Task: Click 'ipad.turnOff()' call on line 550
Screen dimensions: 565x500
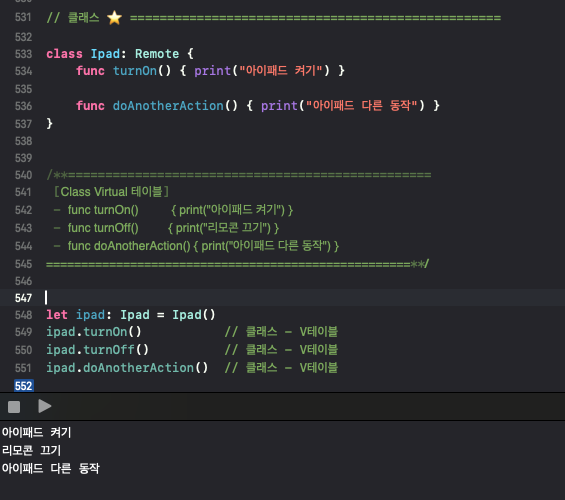Action: (x=98, y=350)
